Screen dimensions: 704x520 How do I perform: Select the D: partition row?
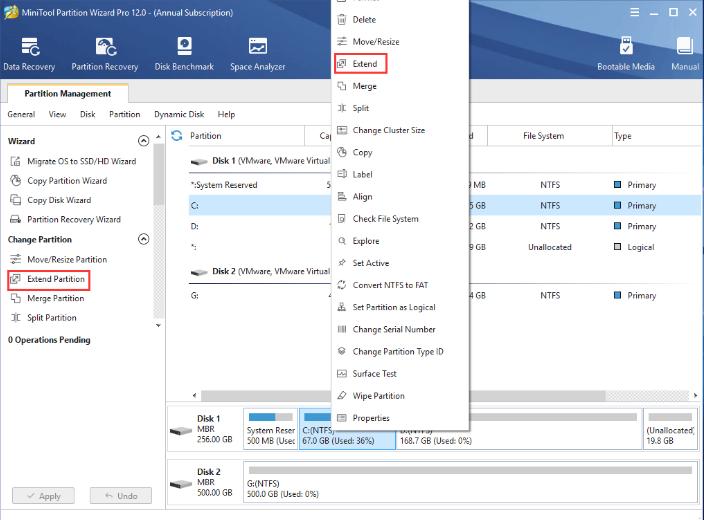(260, 226)
